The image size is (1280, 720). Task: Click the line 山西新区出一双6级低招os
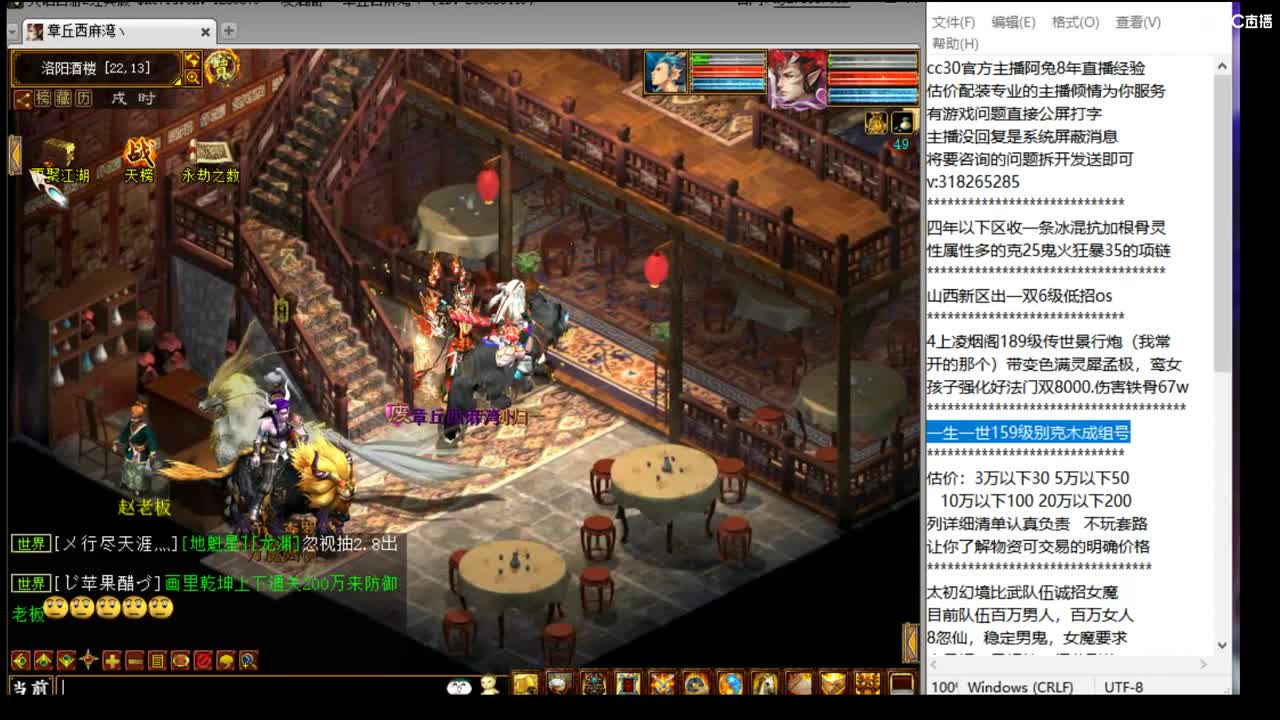point(1019,296)
